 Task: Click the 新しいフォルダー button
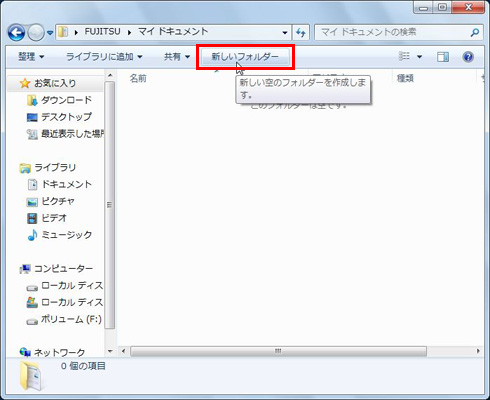tap(245, 57)
